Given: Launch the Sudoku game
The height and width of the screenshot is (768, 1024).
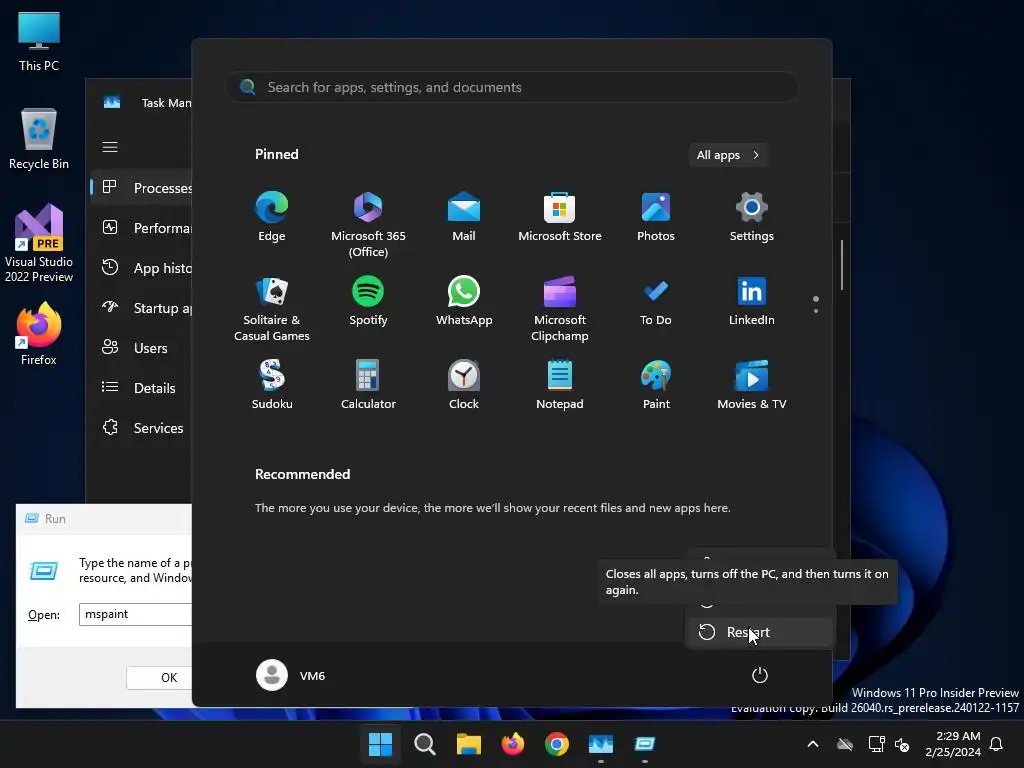Looking at the screenshot, I should click(x=272, y=385).
